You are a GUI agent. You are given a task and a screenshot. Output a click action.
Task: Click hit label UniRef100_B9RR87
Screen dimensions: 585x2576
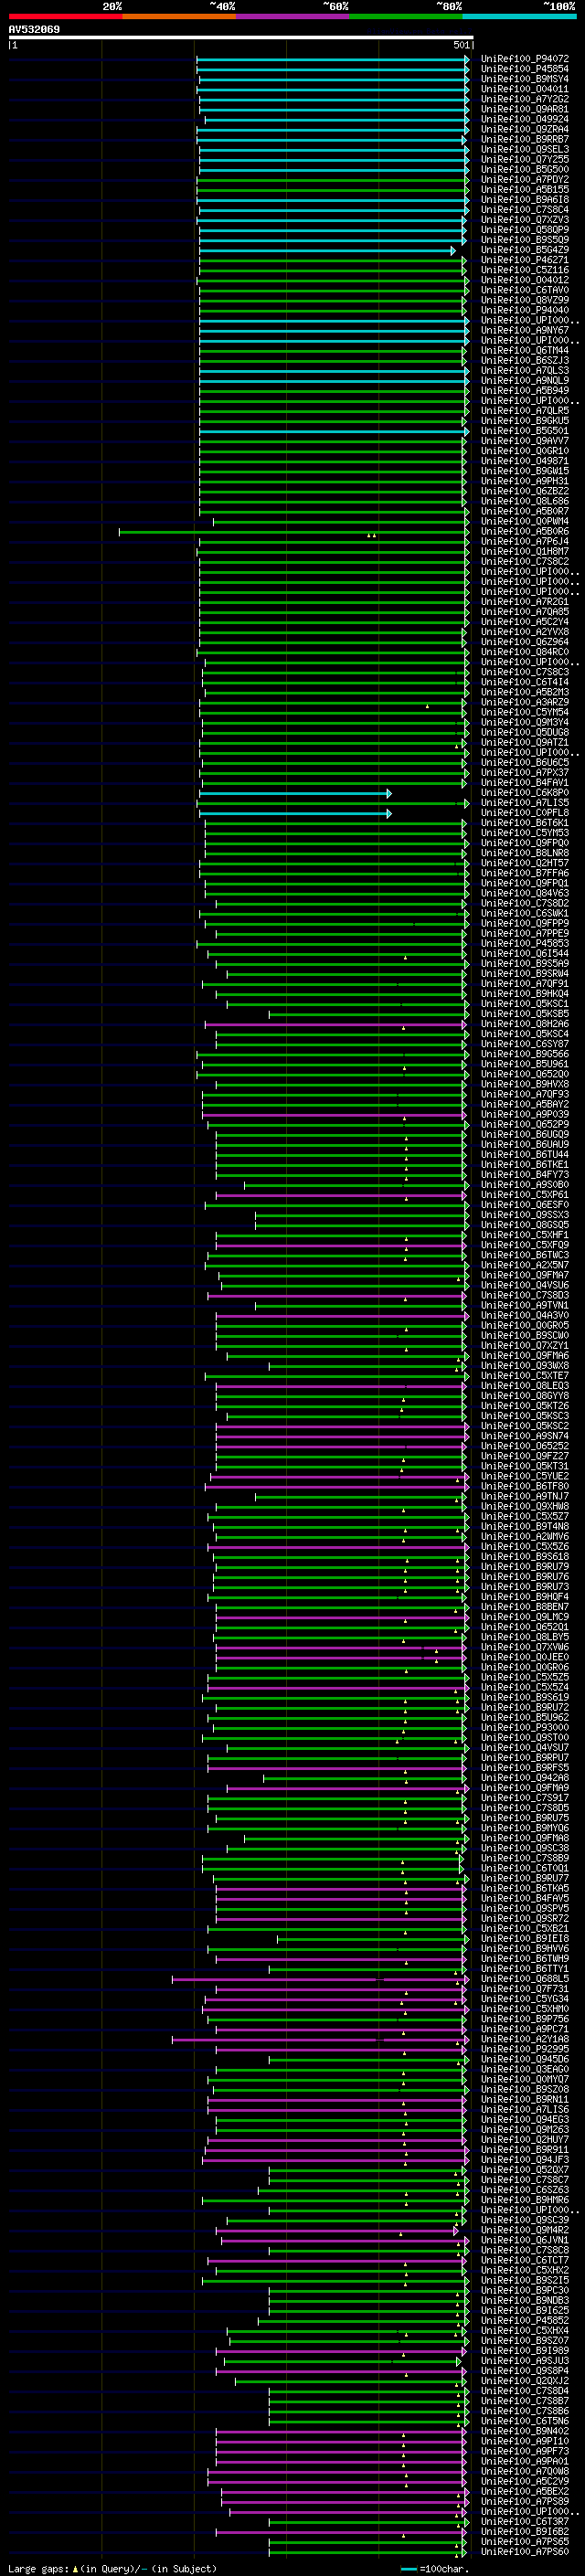[x=525, y=139]
